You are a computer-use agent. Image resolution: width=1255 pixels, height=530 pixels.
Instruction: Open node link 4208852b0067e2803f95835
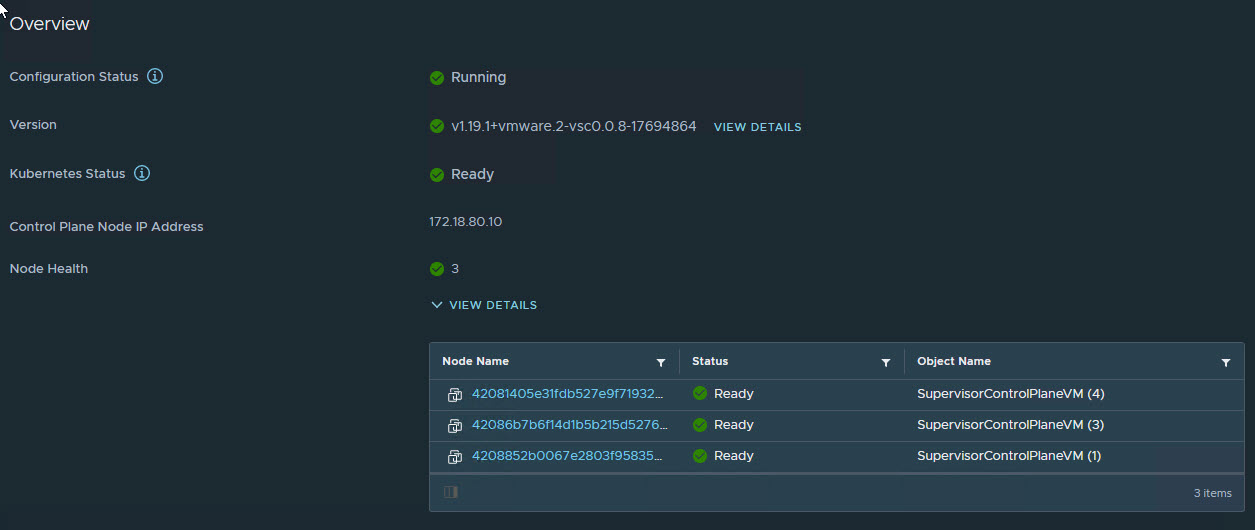568,456
